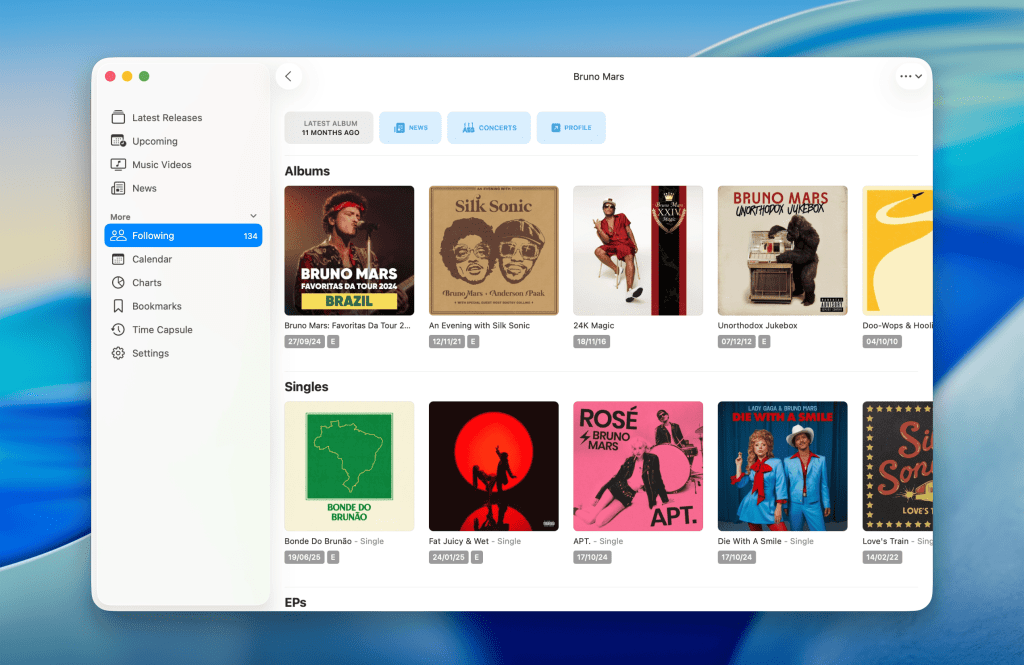The width and height of the screenshot is (1024, 665).
Task: Open Bruno Mars News button
Action: 410,128
